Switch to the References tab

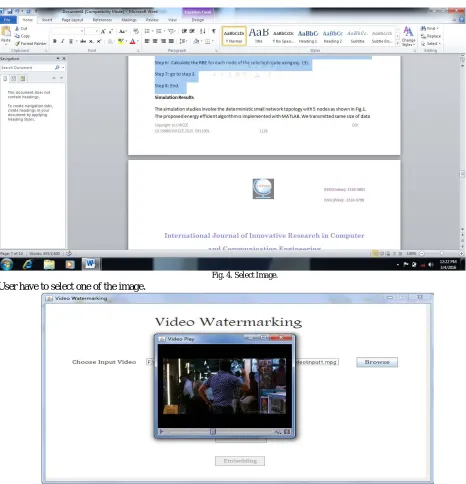(102, 20)
